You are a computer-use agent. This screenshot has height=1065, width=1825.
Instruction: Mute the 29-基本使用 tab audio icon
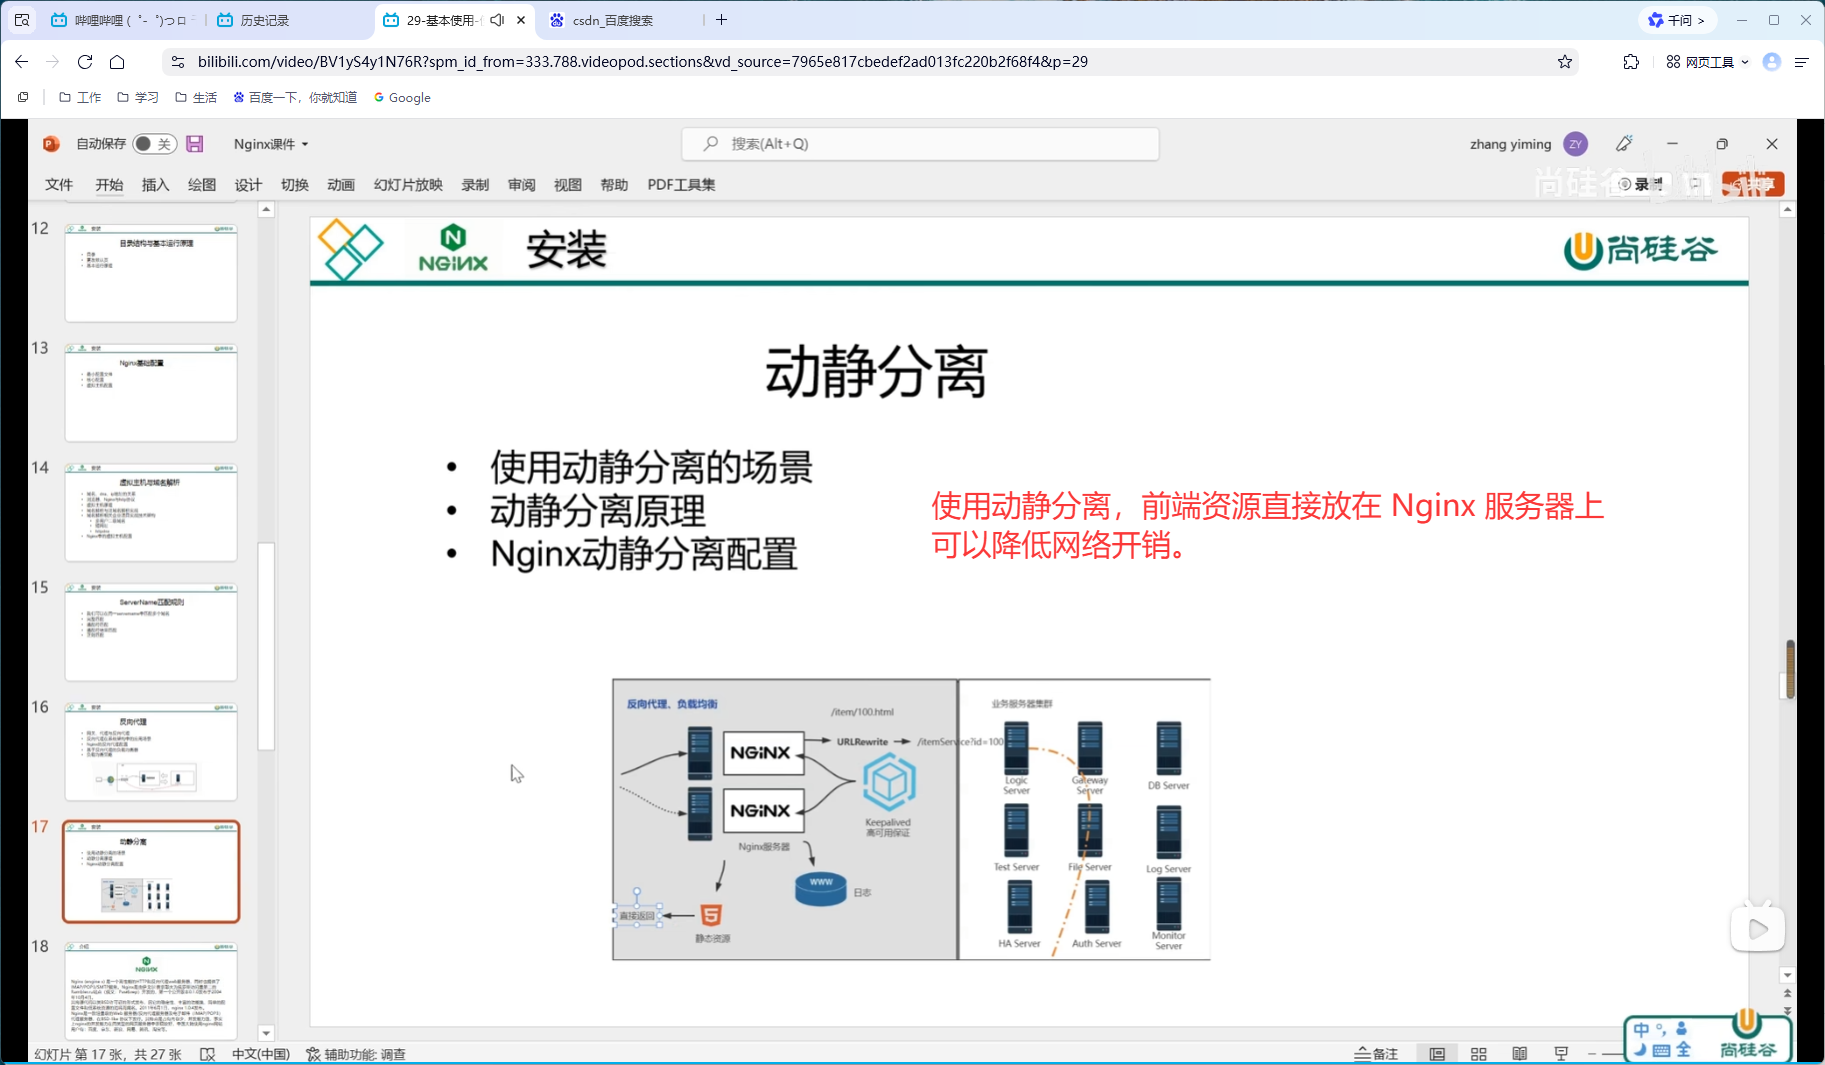(x=497, y=20)
